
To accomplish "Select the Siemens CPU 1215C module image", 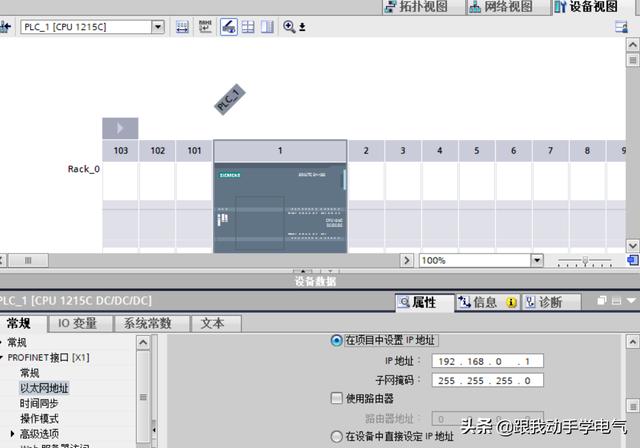I will (x=280, y=208).
